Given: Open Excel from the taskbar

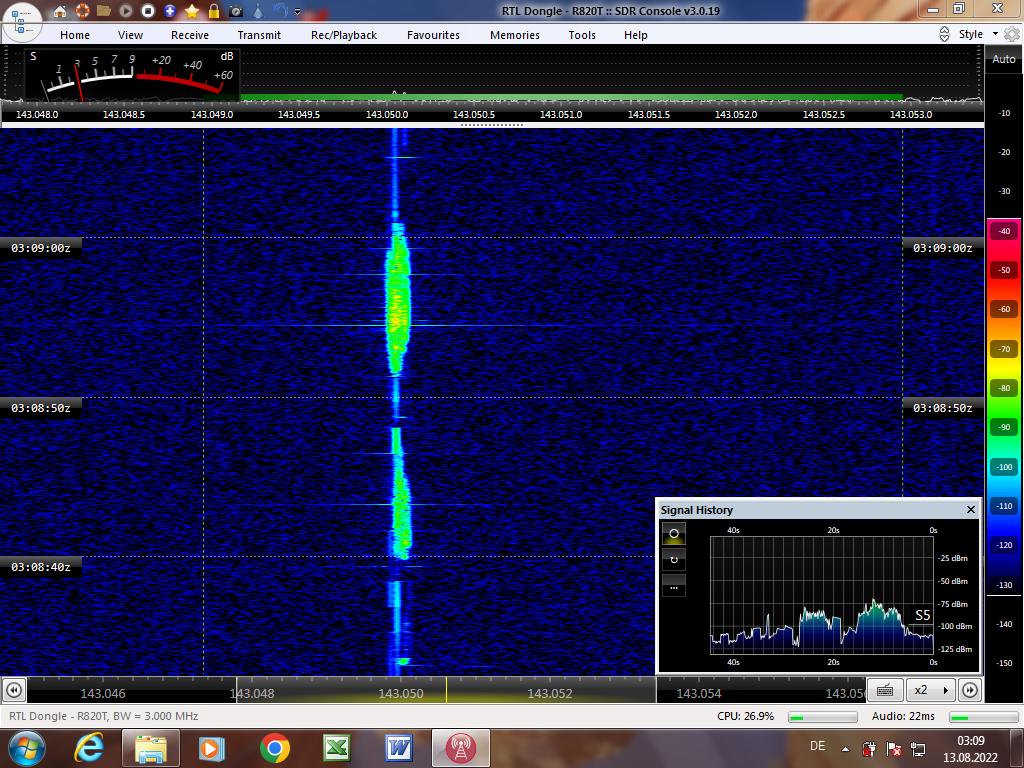Looking at the screenshot, I should coord(337,748).
